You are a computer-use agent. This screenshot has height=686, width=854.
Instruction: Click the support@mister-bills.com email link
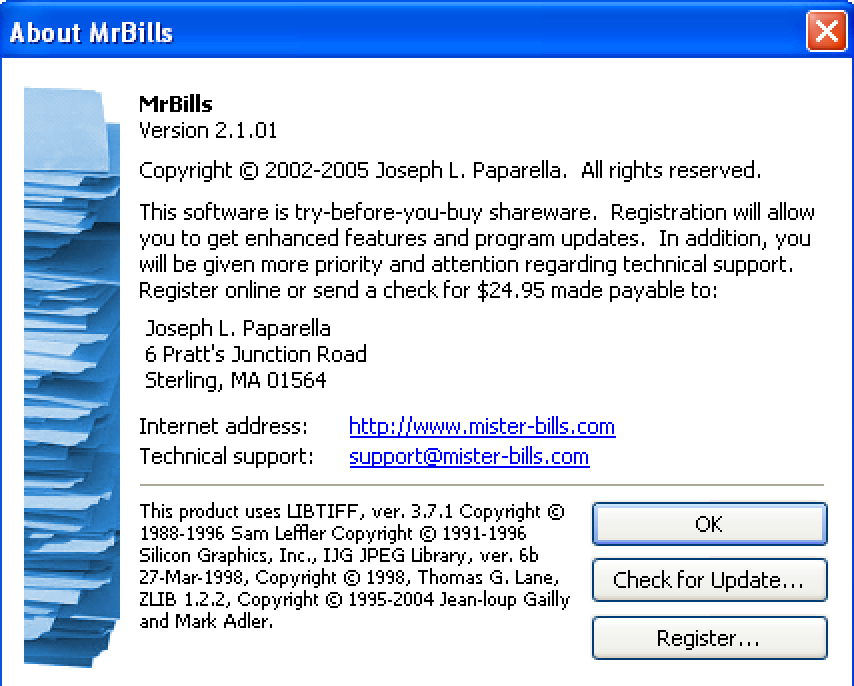469,457
